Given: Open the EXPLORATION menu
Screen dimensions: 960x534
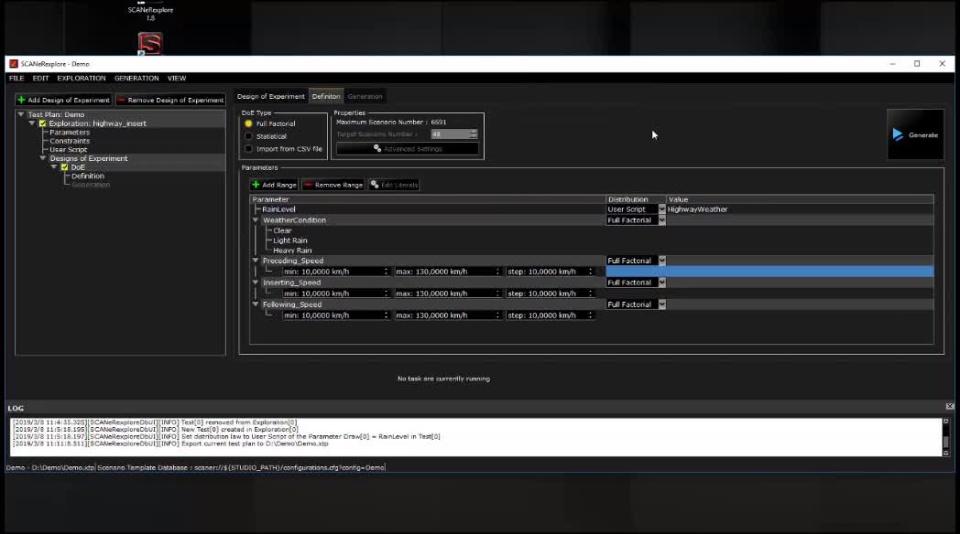Looking at the screenshot, I should pyautogui.click(x=81, y=78).
